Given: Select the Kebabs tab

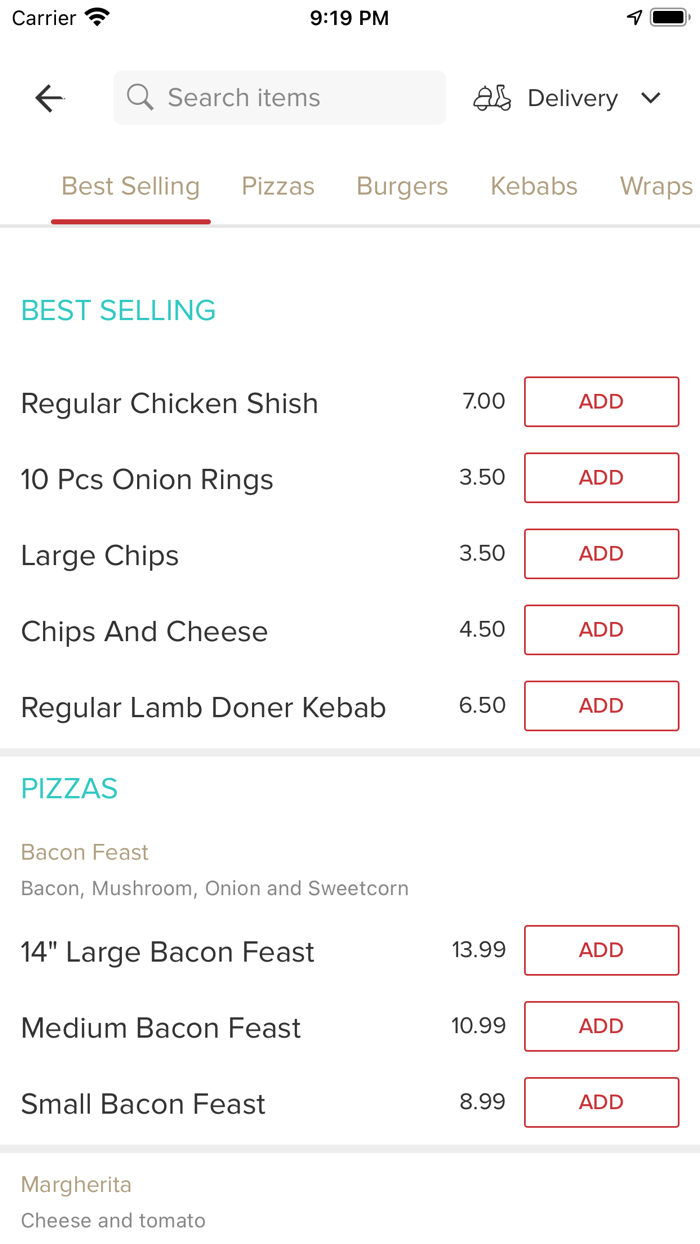Looking at the screenshot, I should click(x=533, y=186).
